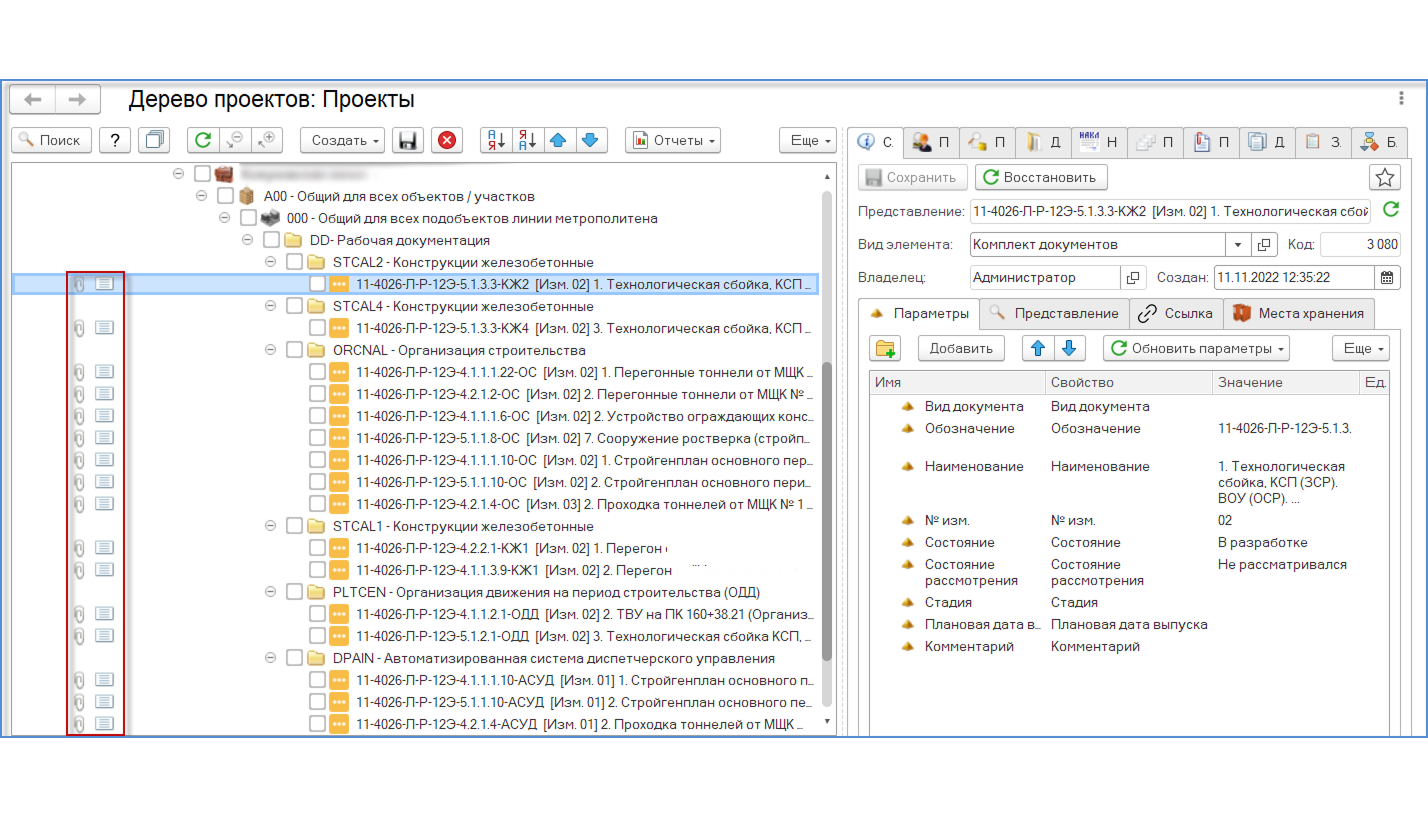Add to favorites with the star icon

(1384, 177)
